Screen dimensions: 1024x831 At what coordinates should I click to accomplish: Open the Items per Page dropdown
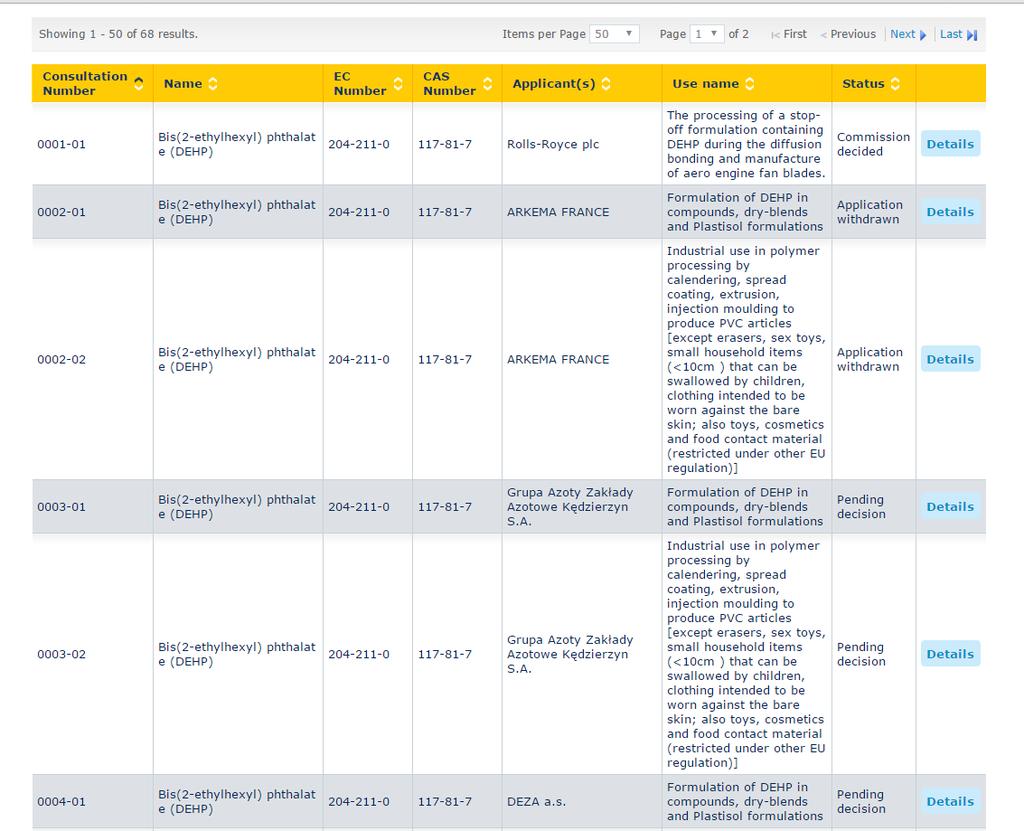614,34
